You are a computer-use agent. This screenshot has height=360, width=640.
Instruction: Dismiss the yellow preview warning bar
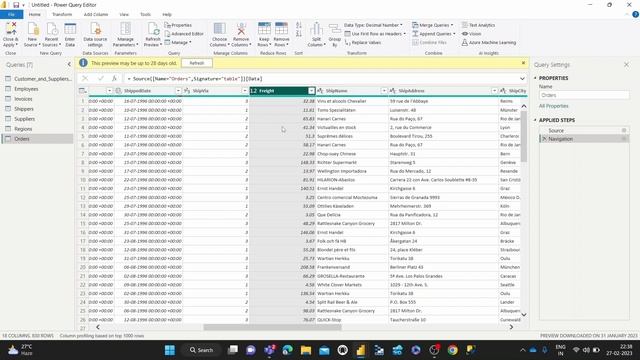523,63
